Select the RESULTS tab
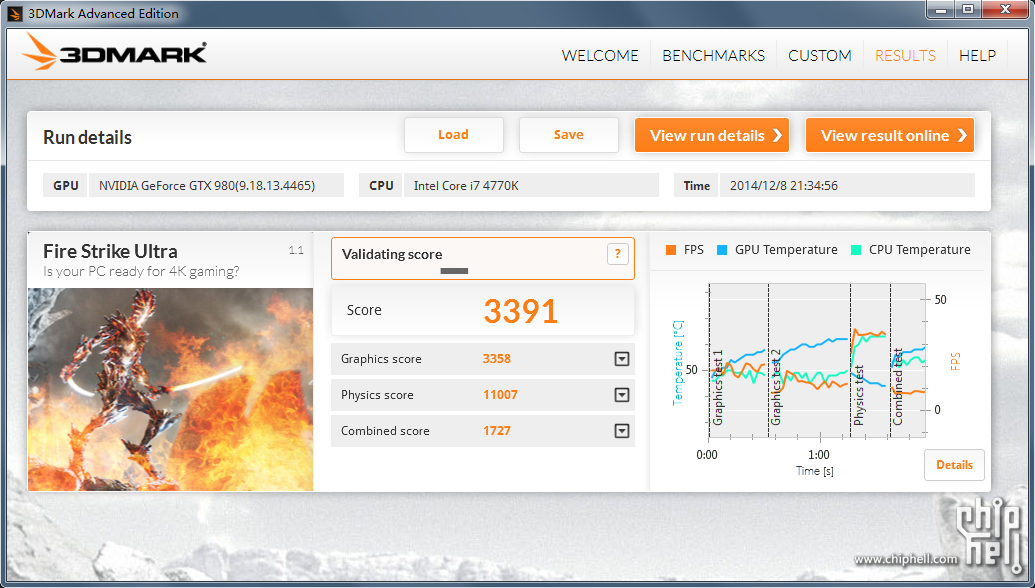The height and width of the screenshot is (588, 1035). 905,55
